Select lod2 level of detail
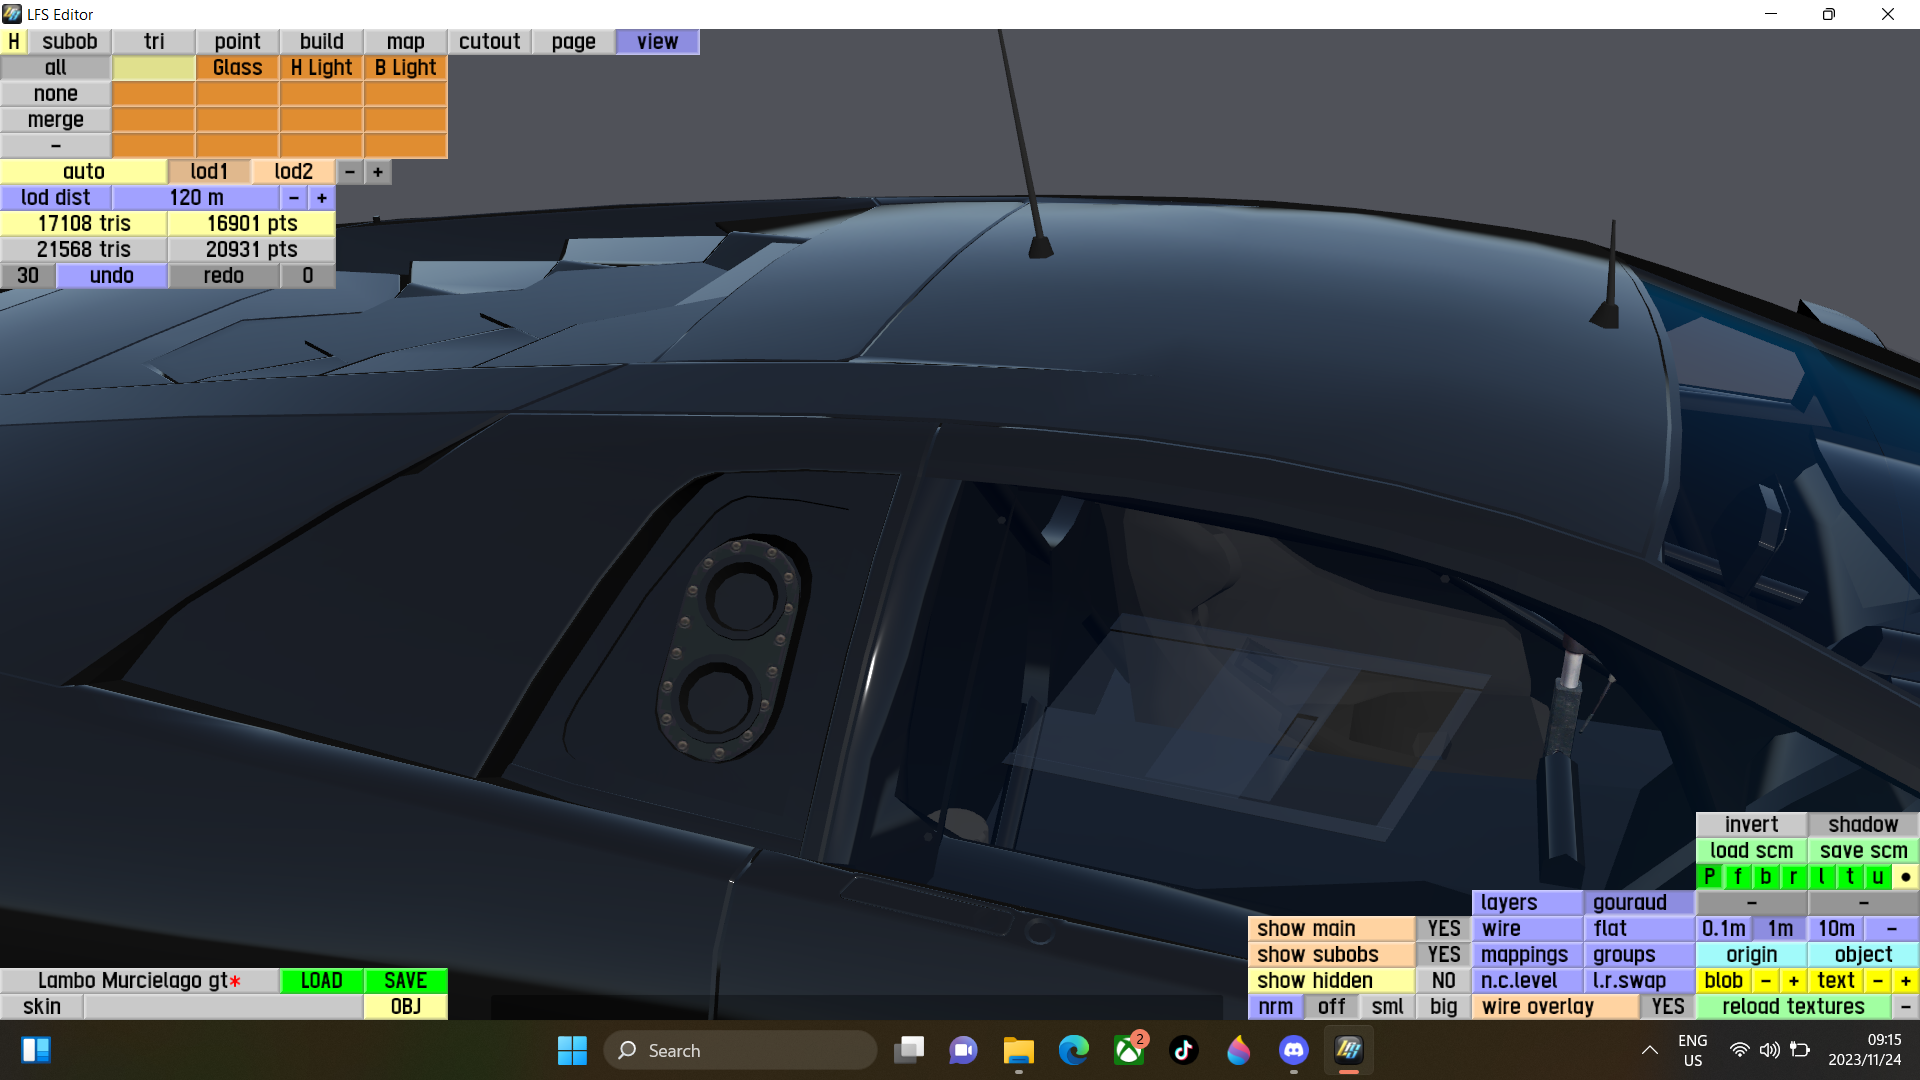This screenshot has width=1920, height=1080. pyautogui.click(x=293, y=172)
